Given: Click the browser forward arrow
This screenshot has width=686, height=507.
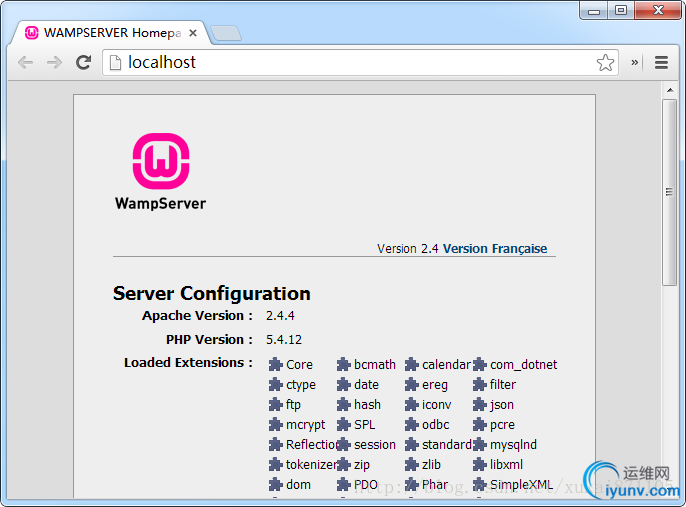Looking at the screenshot, I should click(x=54, y=63).
